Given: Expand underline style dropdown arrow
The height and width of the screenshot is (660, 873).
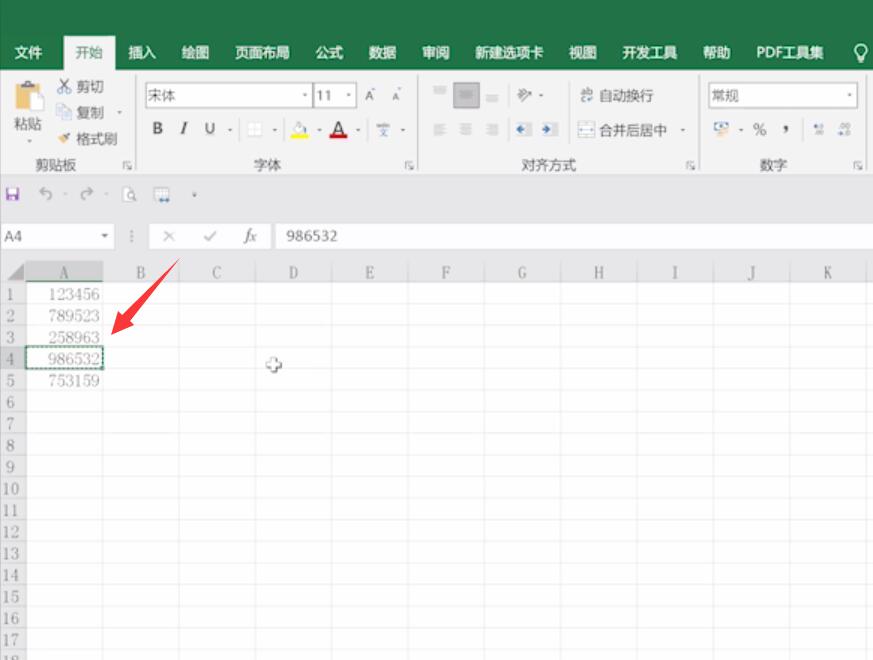Looking at the screenshot, I should coord(230,130).
